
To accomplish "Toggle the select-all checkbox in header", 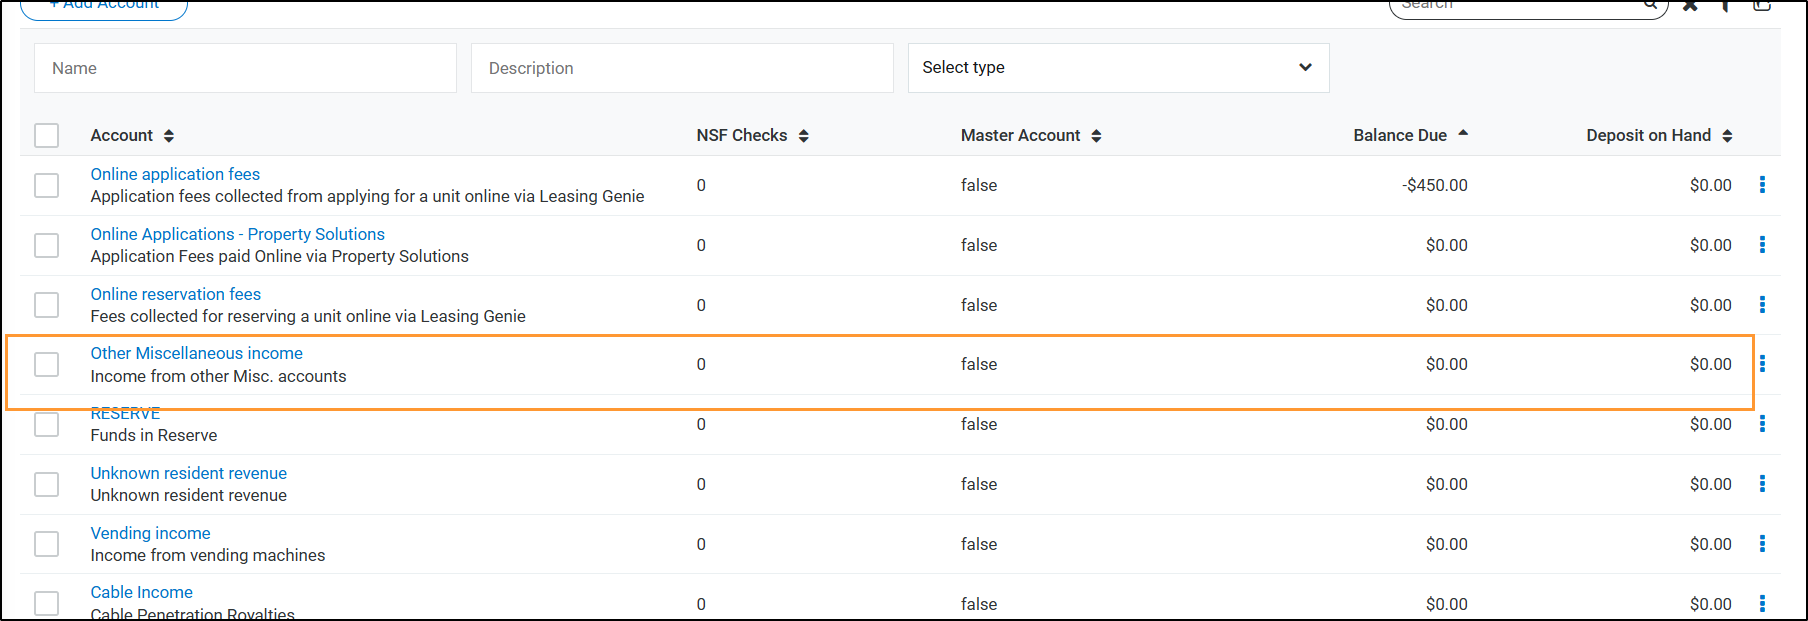I will [x=47, y=135].
